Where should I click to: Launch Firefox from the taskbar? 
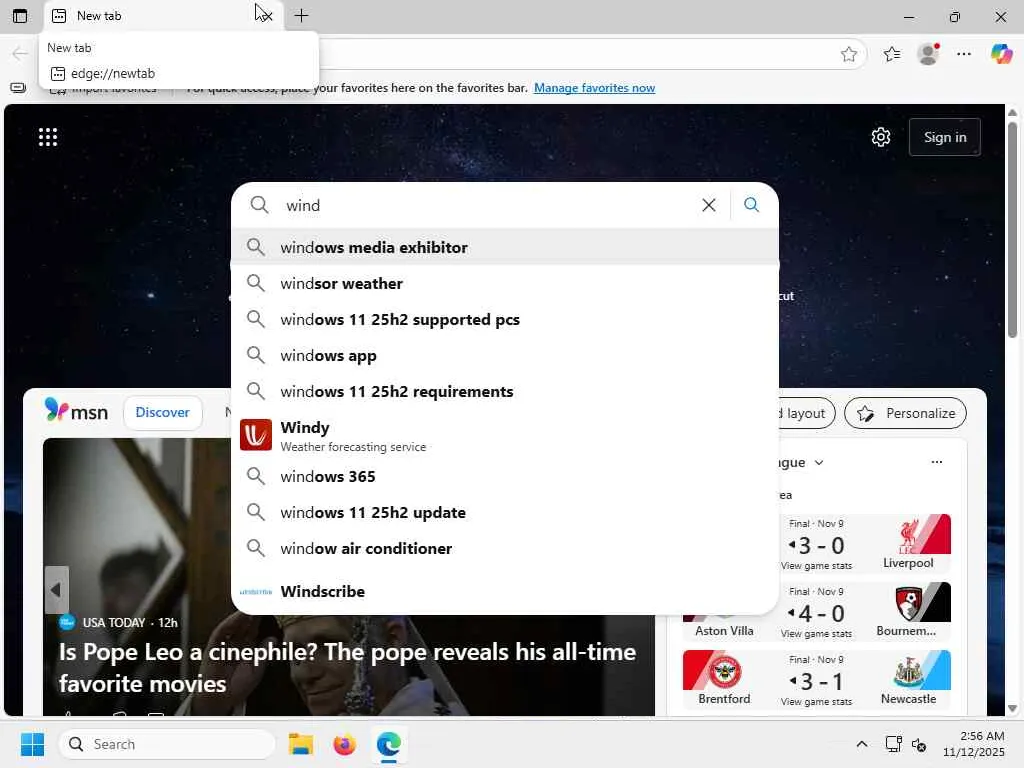(x=344, y=744)
